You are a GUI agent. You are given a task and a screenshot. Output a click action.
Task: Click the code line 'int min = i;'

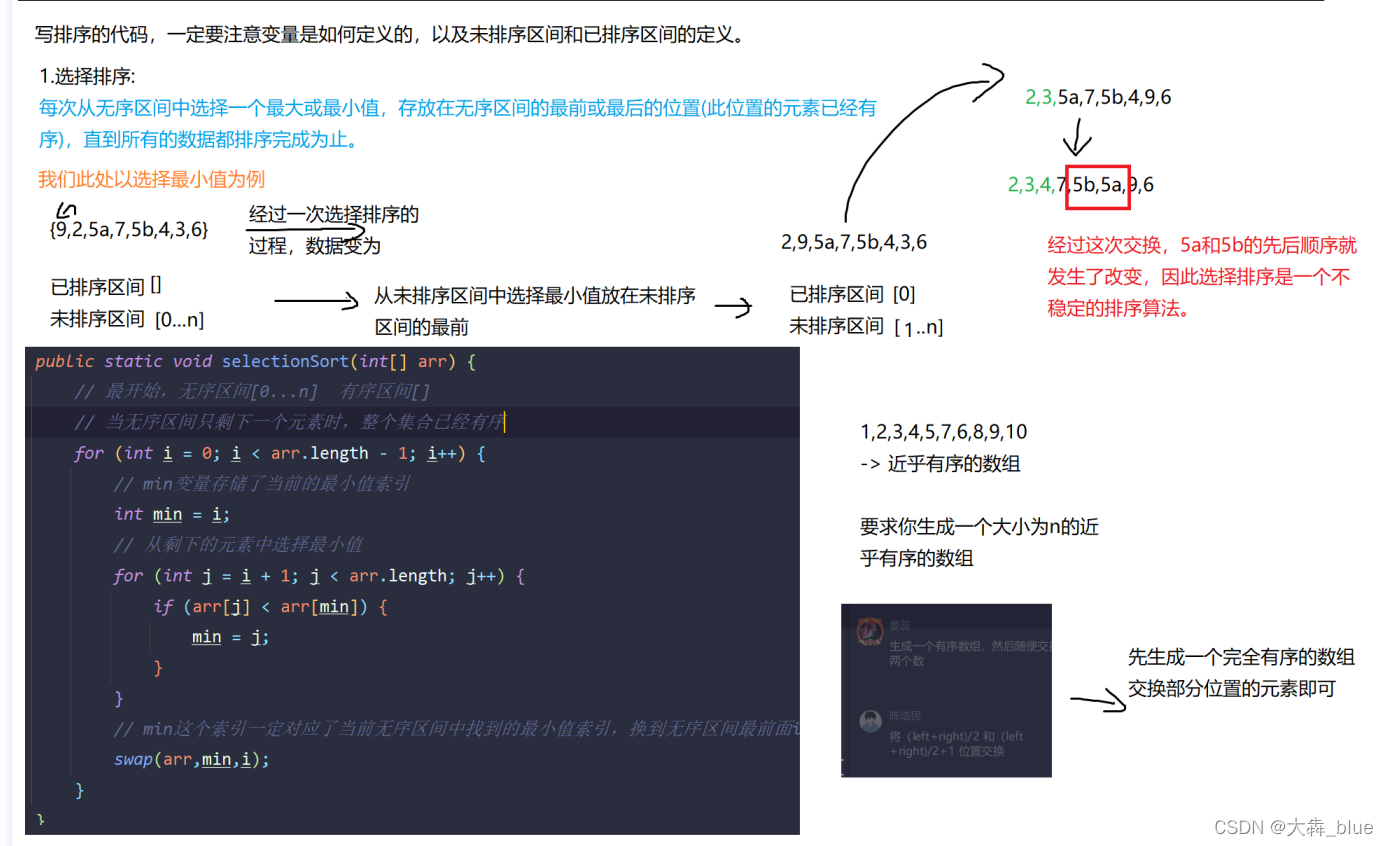[x=172, y=514]
